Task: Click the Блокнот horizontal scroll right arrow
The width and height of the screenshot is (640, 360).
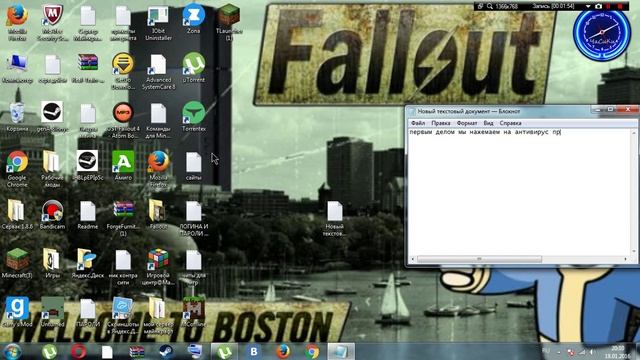Action: 626,259
